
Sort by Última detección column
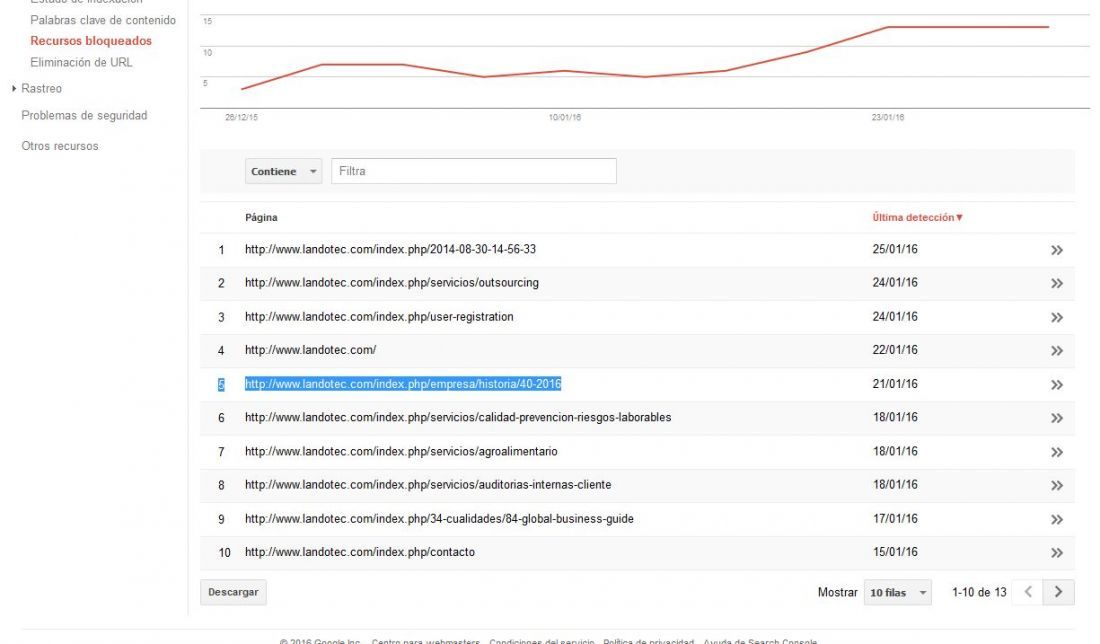(x=917, y=217)
